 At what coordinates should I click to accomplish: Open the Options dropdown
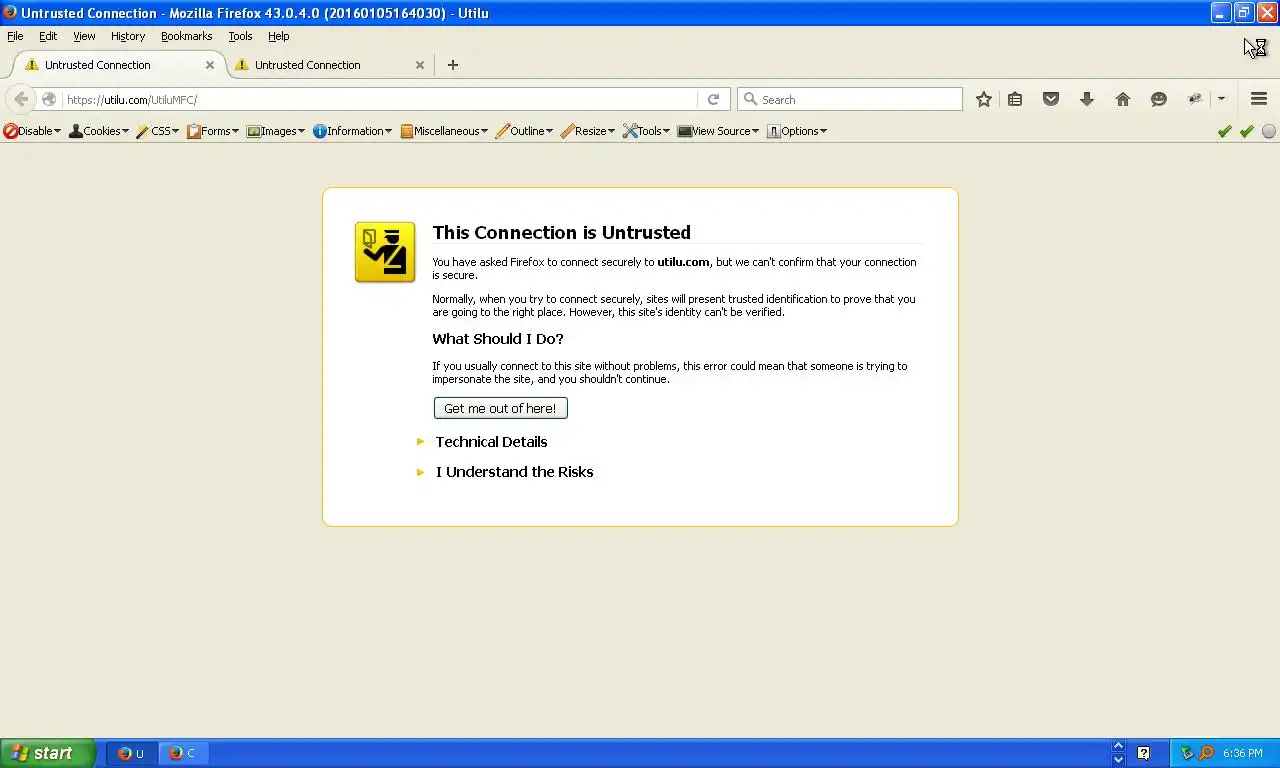[x=797, y=131]
